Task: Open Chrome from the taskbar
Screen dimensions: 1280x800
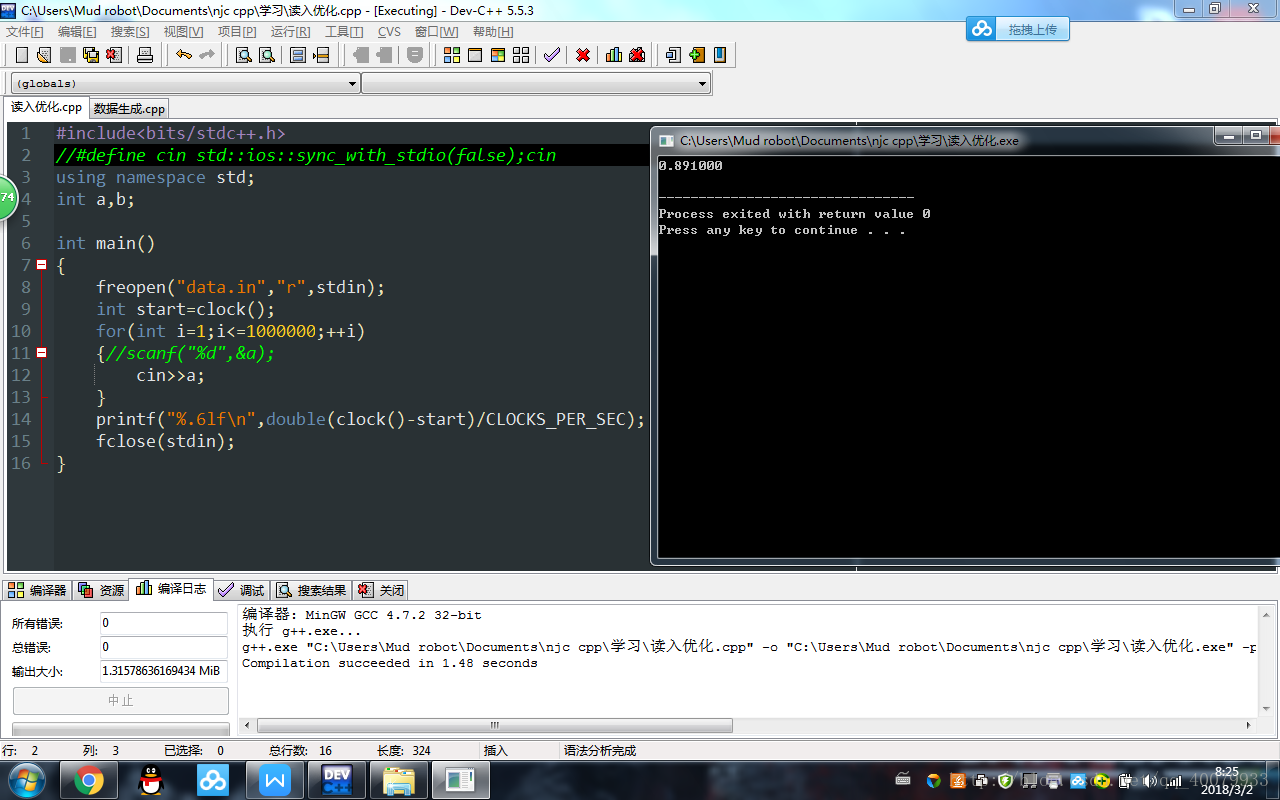Action: pos(89,780)
